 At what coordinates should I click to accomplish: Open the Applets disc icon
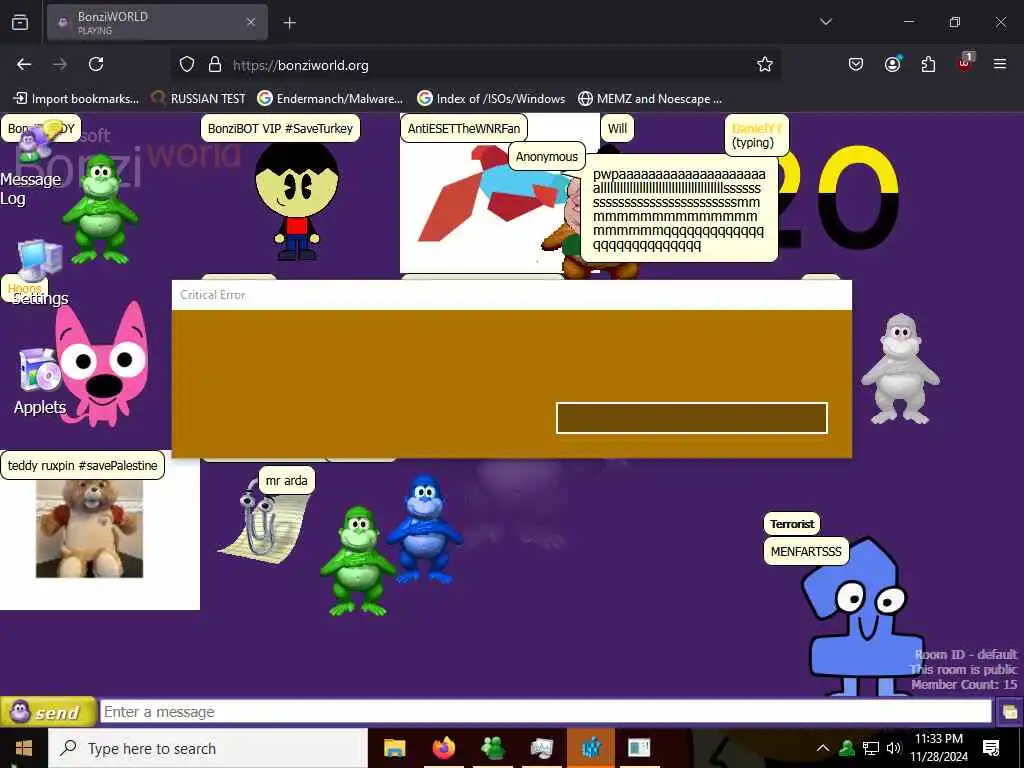point(40,370)
